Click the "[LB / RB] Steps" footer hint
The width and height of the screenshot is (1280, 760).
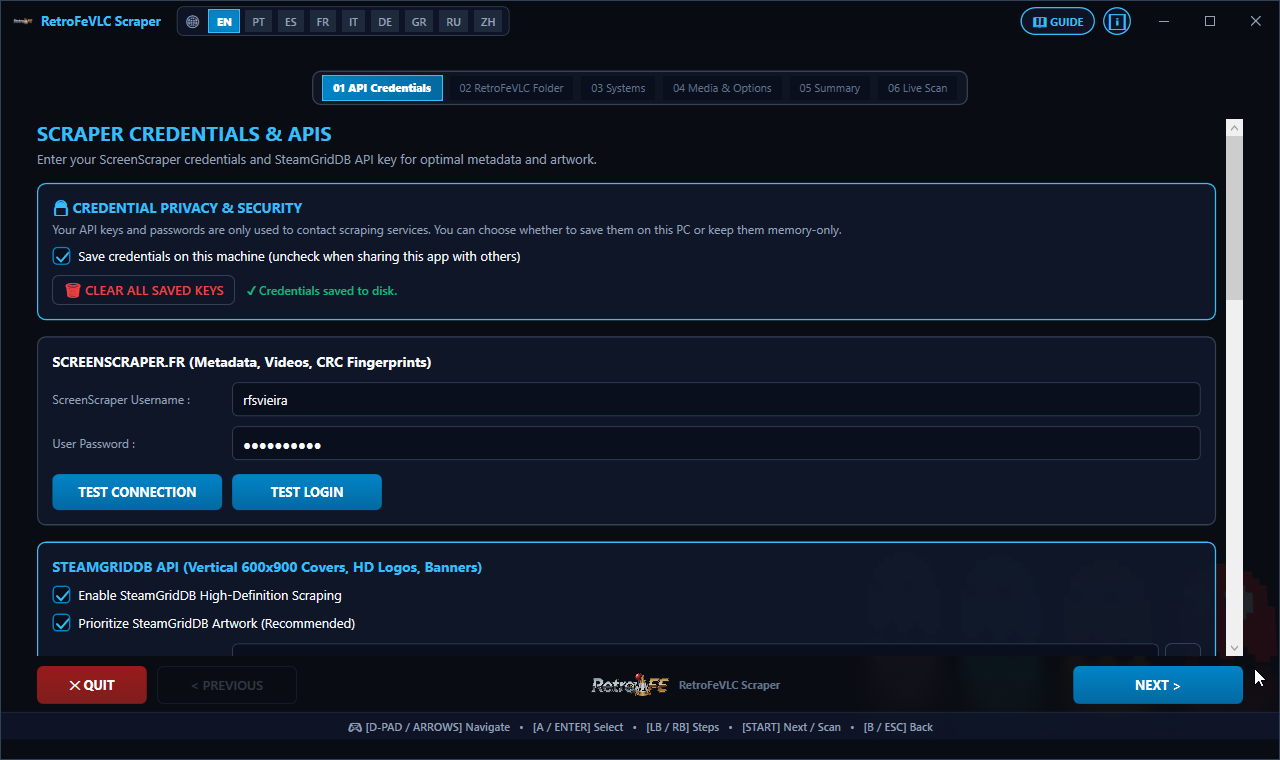(x=682, y=727)
